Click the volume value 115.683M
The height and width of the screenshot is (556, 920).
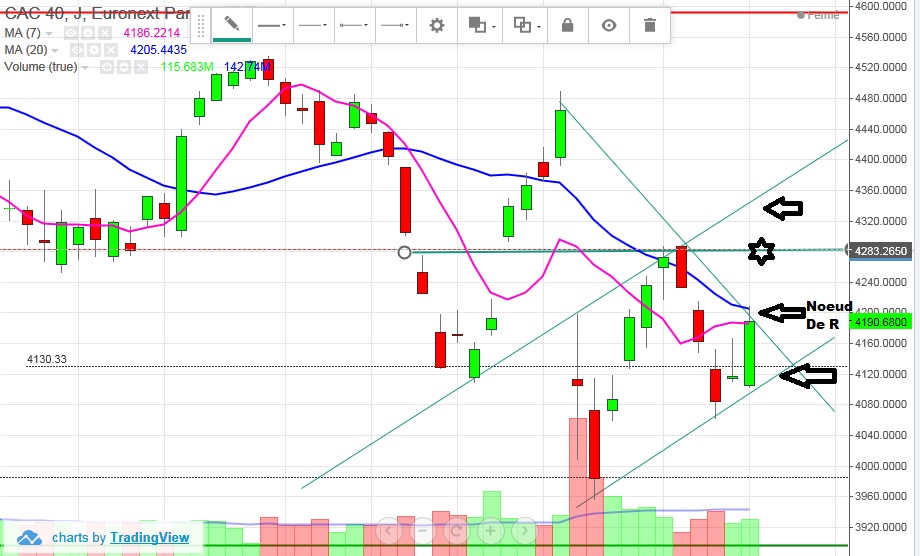pos(187,67)
